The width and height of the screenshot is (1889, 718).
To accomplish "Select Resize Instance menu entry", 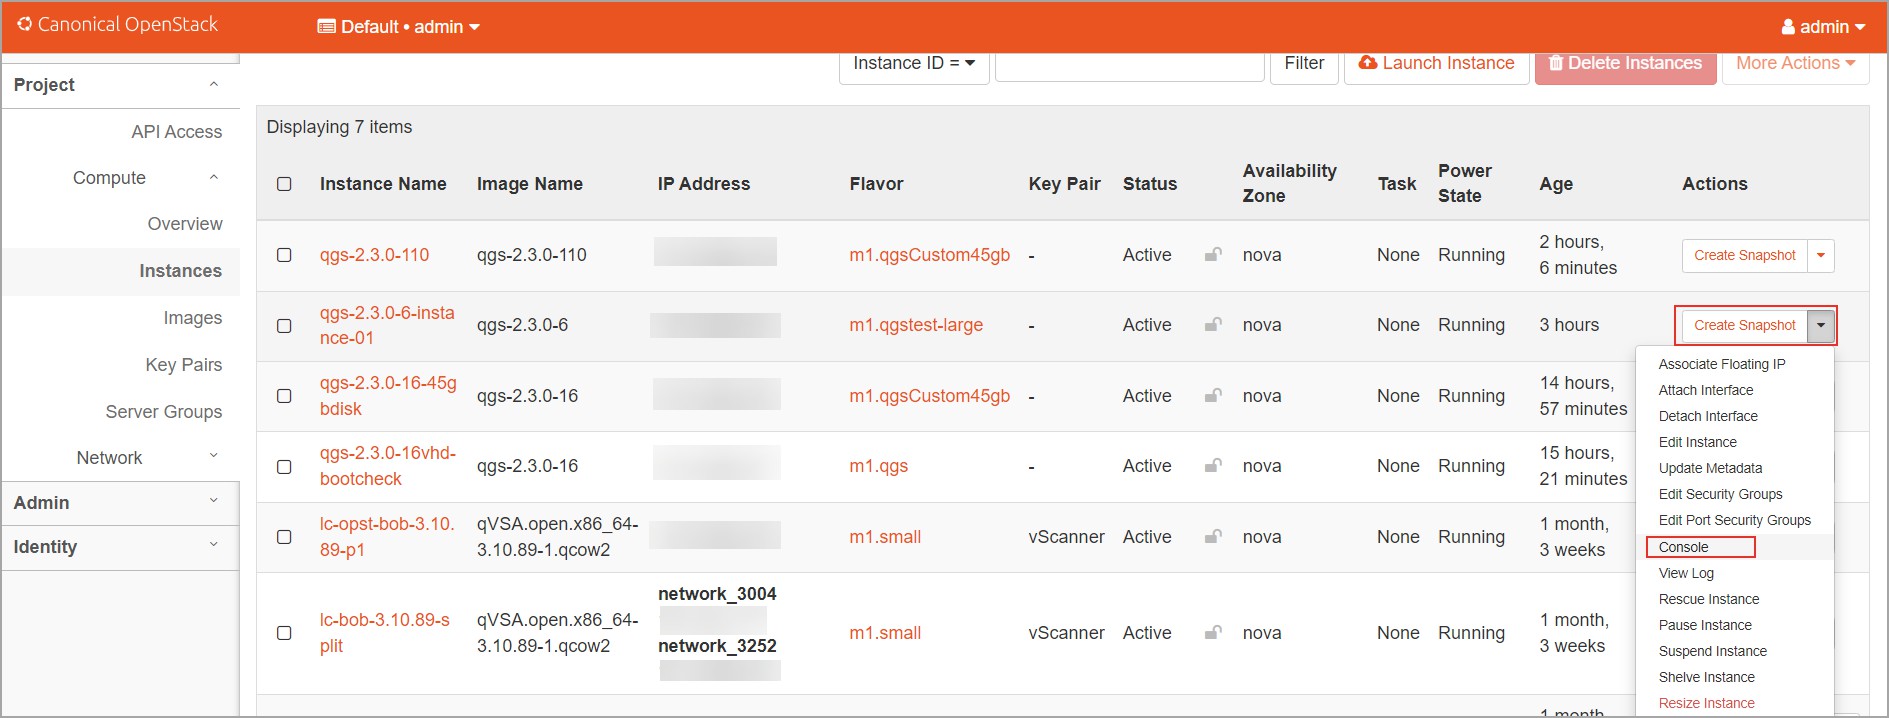I will click(1706, 703).
